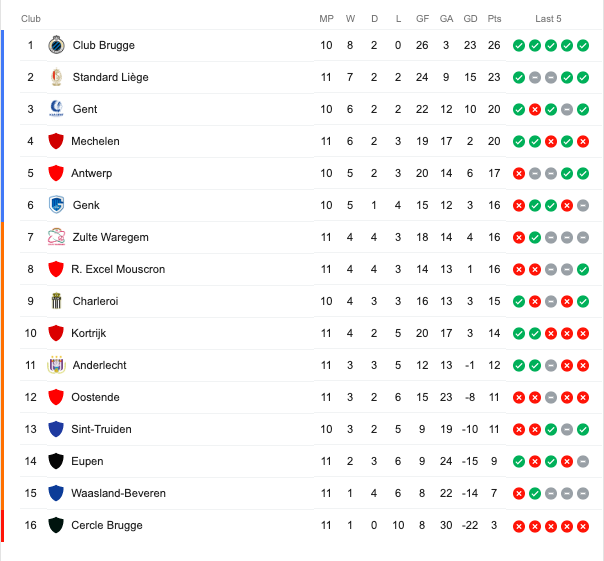604x561 pixels.
Task: Click the Last 5 column header
Action: pyautogui.click(x=548, y=18)
